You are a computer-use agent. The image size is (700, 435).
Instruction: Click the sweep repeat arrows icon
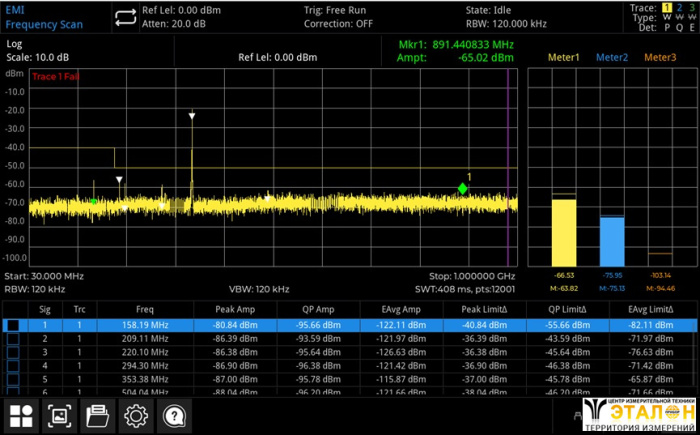click(125, 17)
